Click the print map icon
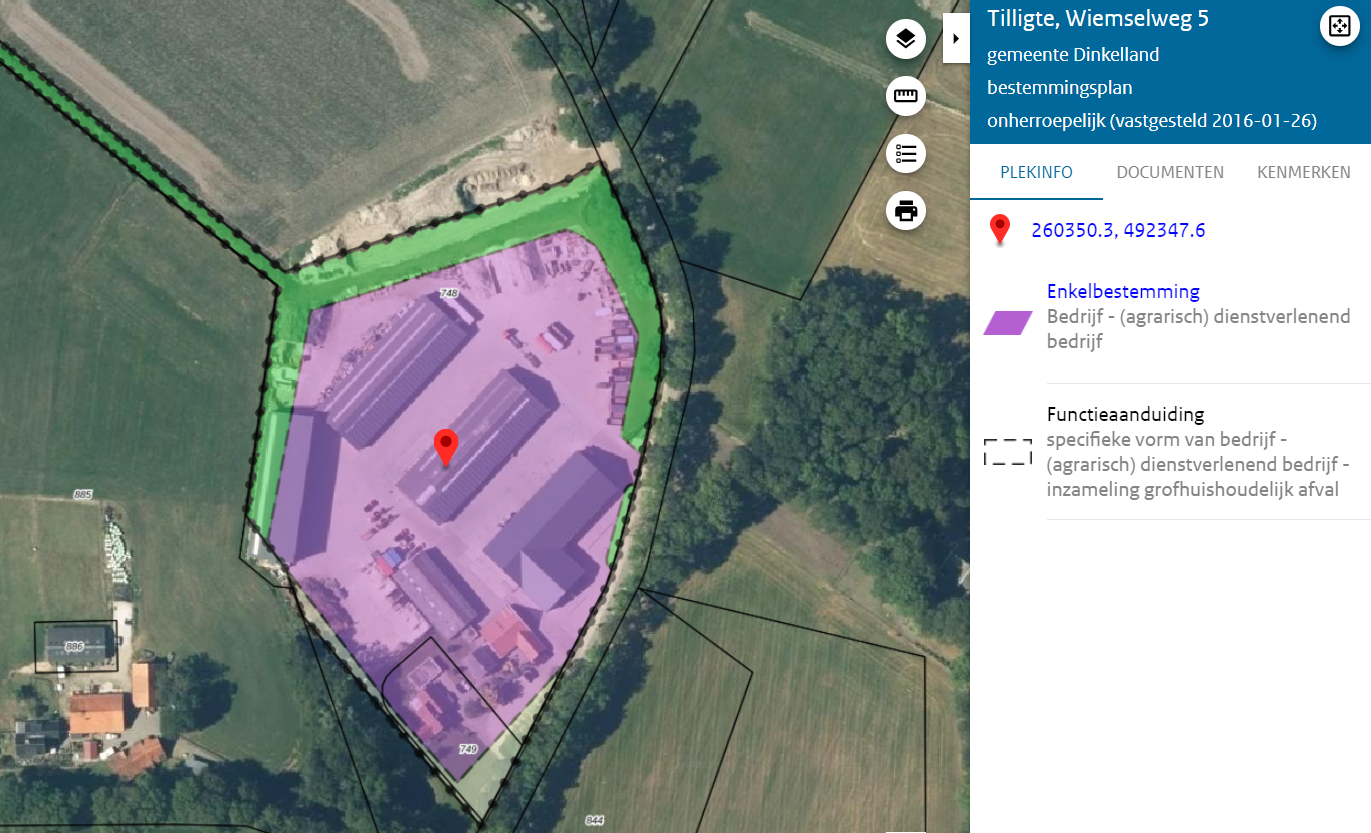This screenshot has height=833, width=1371. pyautogui.click(x=905, y=211)
